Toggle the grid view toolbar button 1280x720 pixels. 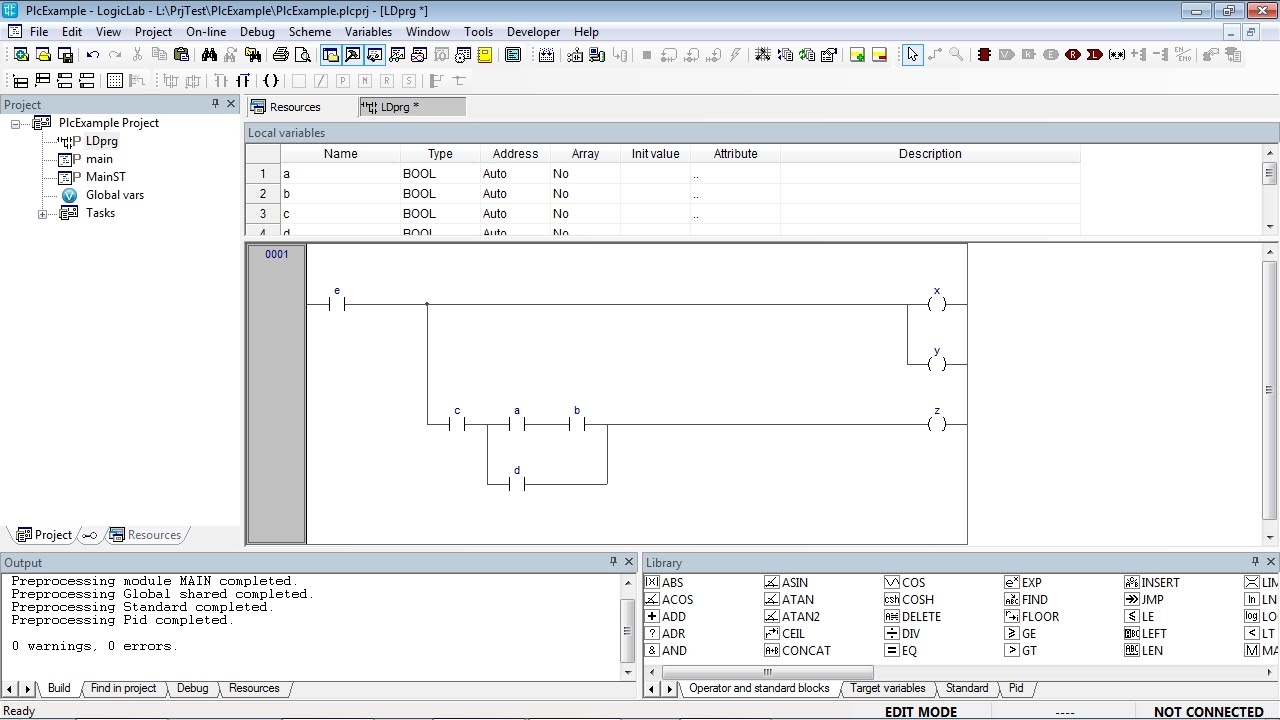[x=115, y=81]
